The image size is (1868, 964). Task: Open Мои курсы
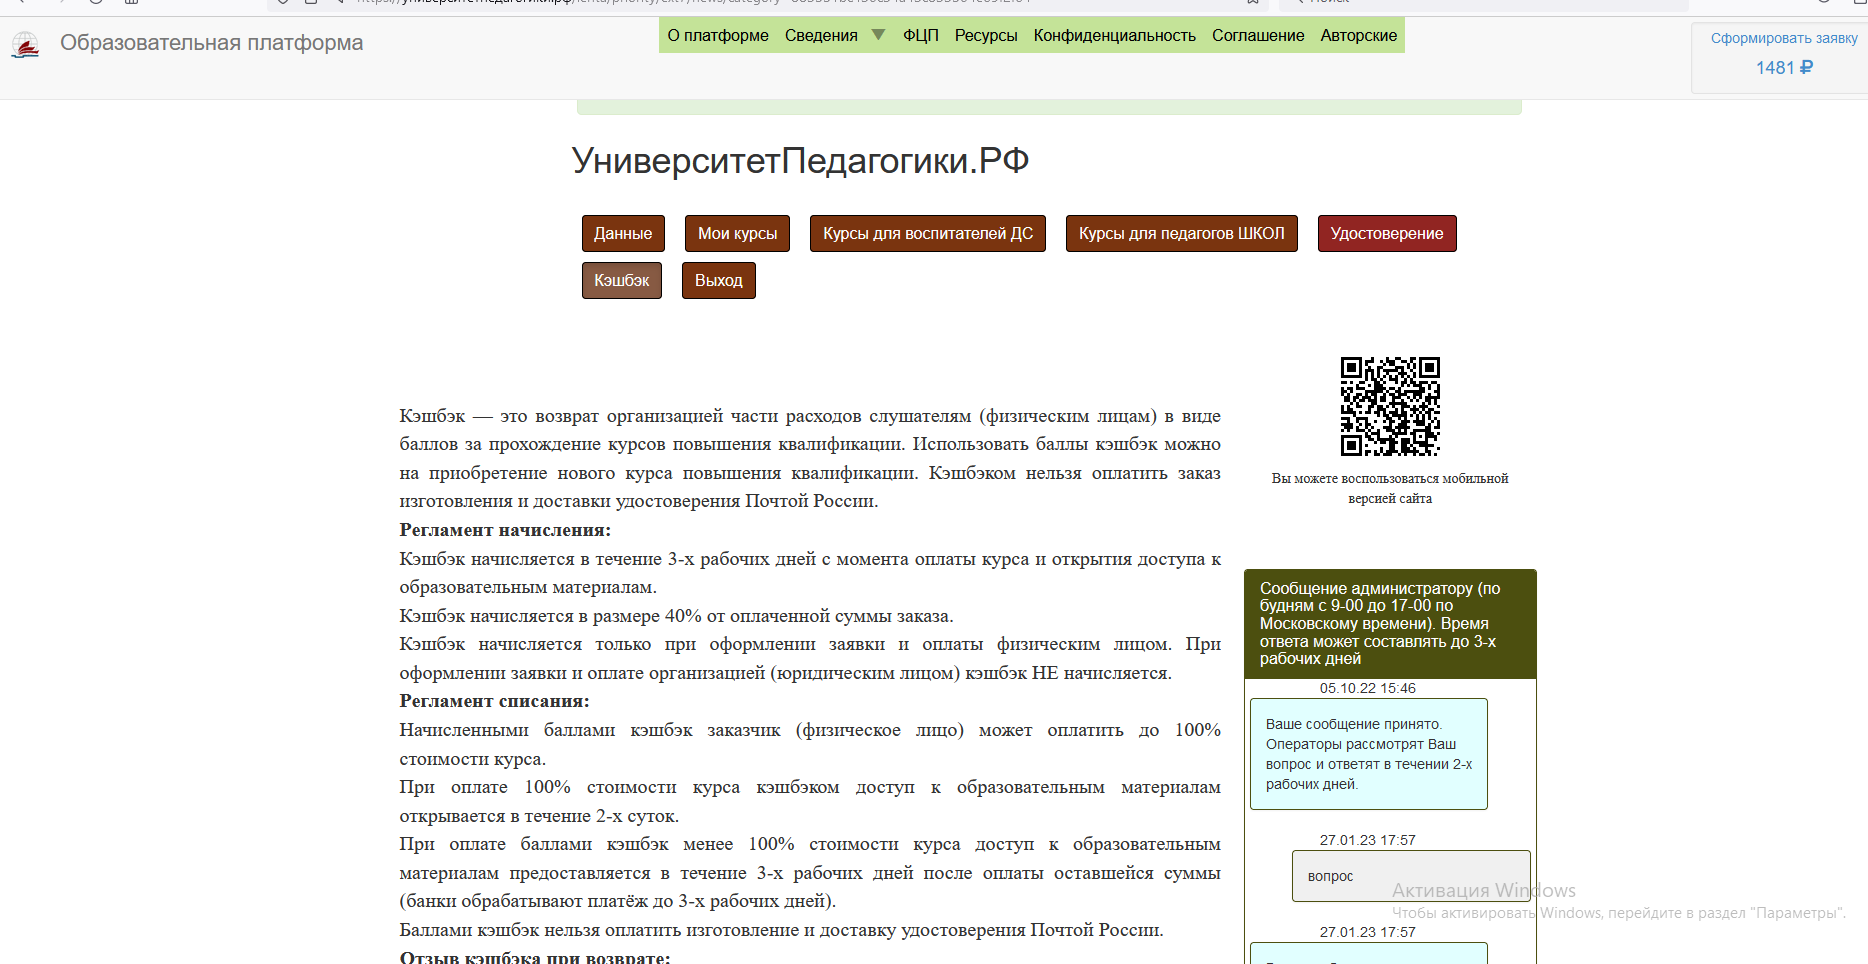[737, 233]
